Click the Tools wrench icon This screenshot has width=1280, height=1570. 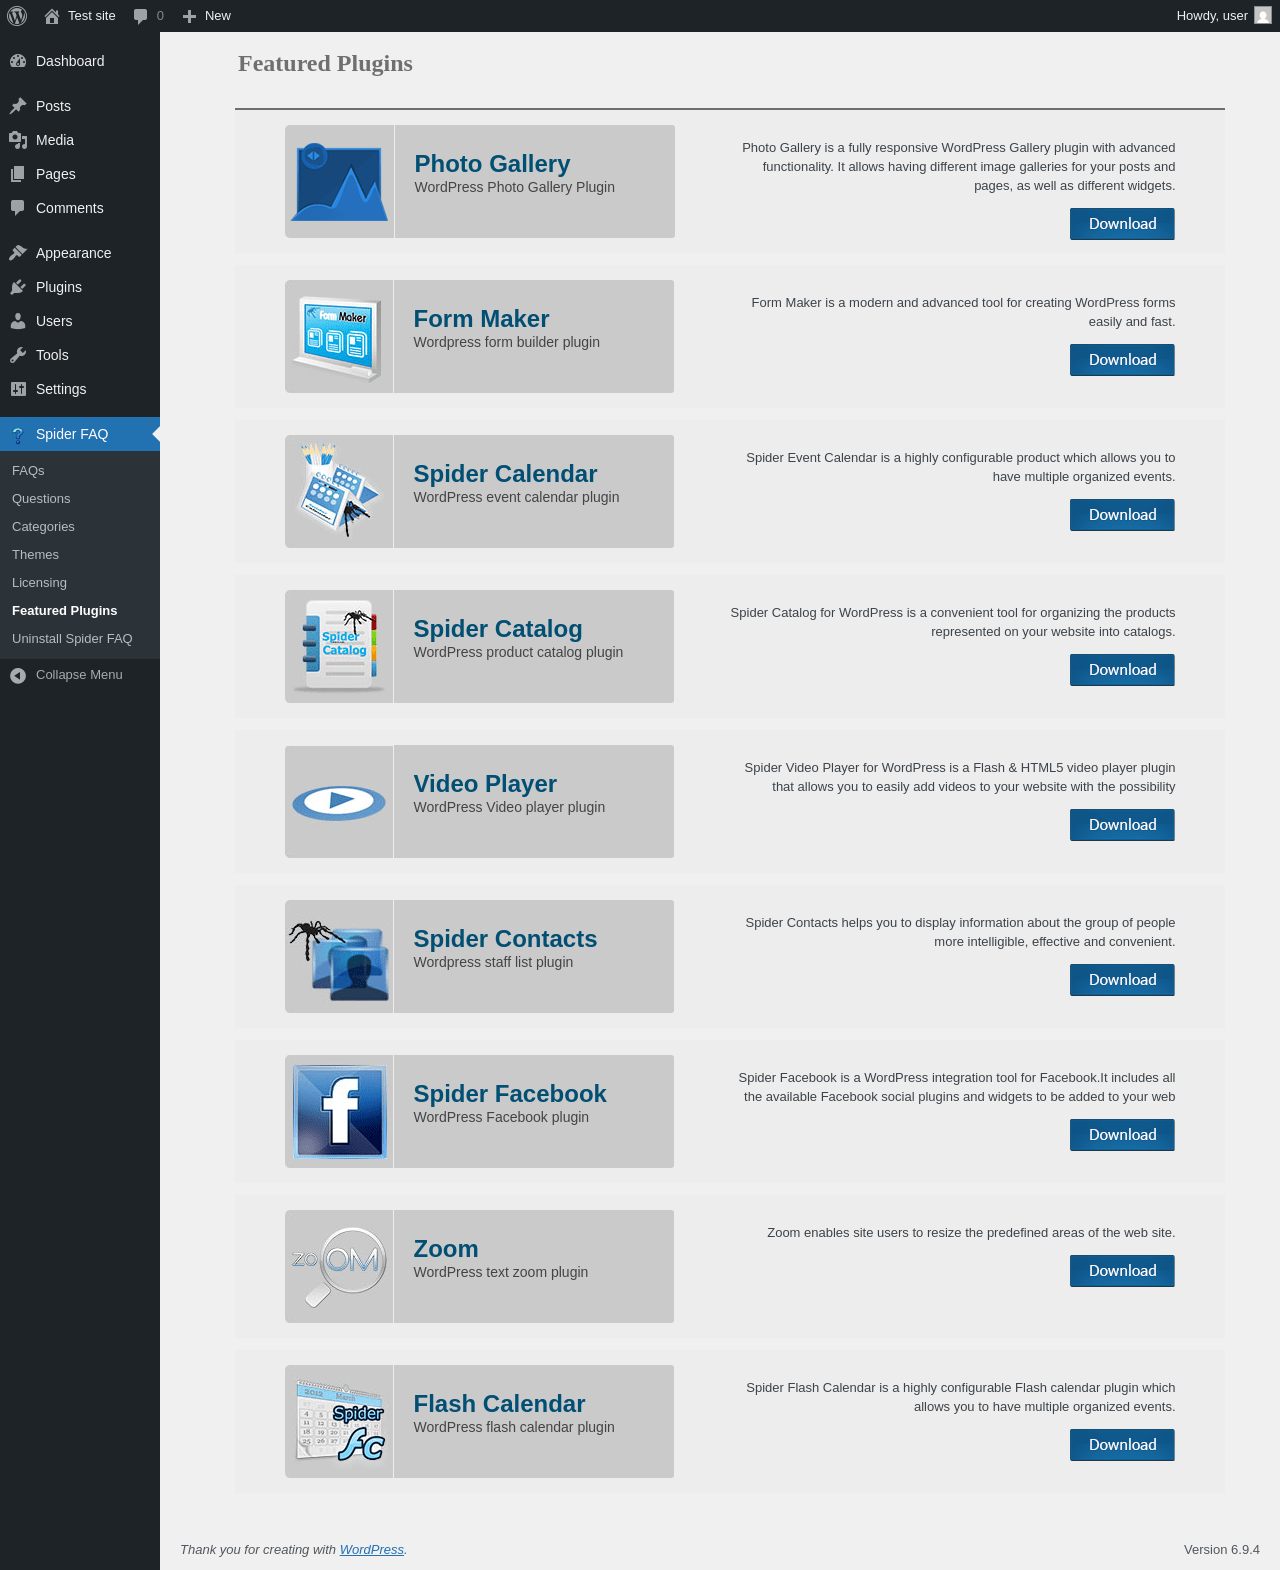18,355
